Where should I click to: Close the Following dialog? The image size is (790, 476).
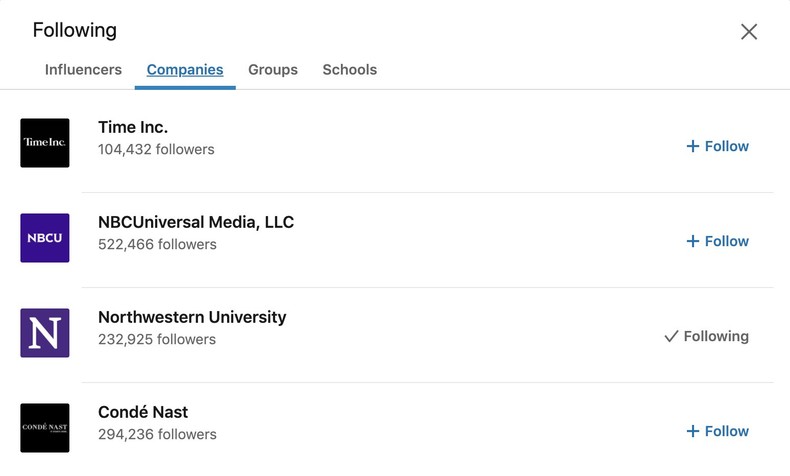749,32
